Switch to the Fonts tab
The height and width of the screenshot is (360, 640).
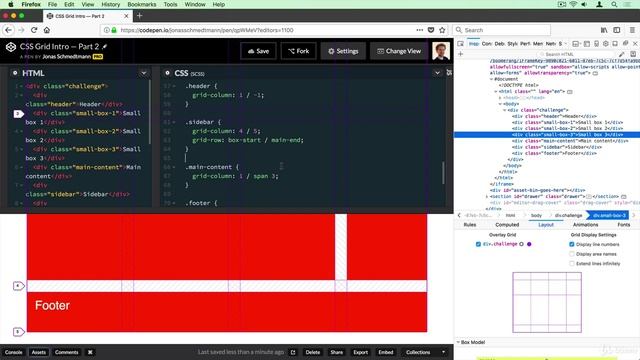[623, 225]
